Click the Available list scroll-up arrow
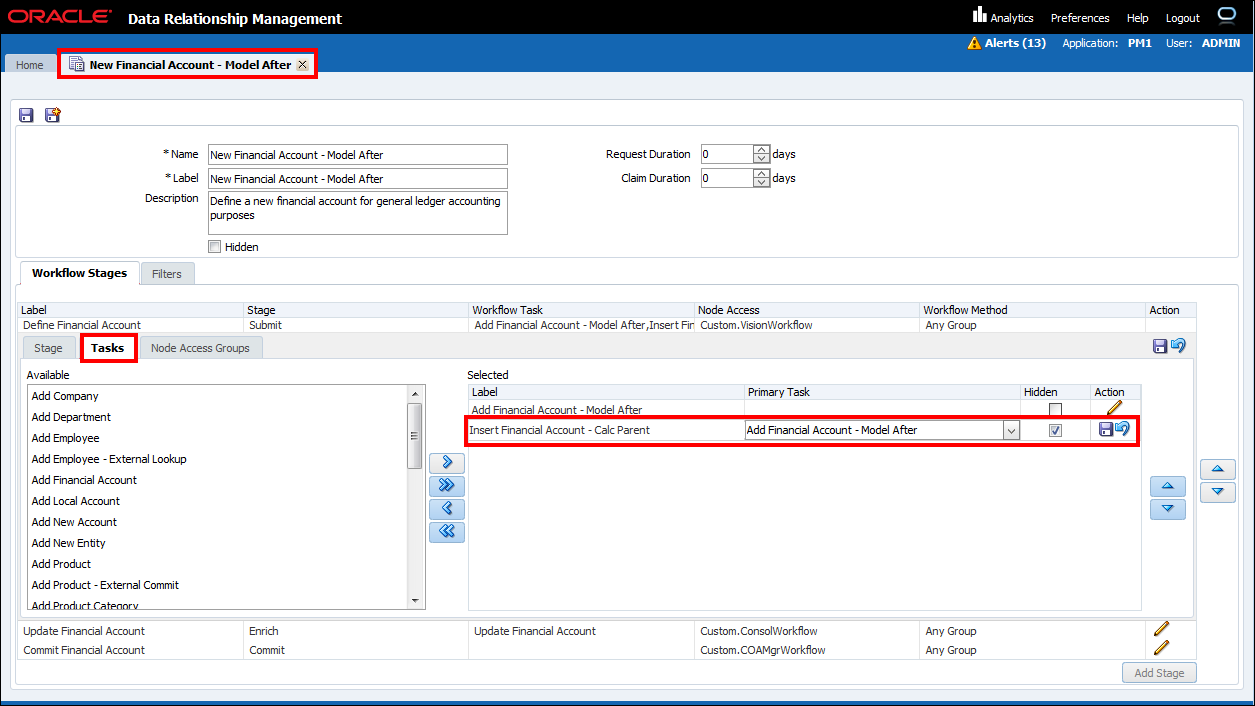Viewport: 1255px width, 706px height. (x=415, y=394)
